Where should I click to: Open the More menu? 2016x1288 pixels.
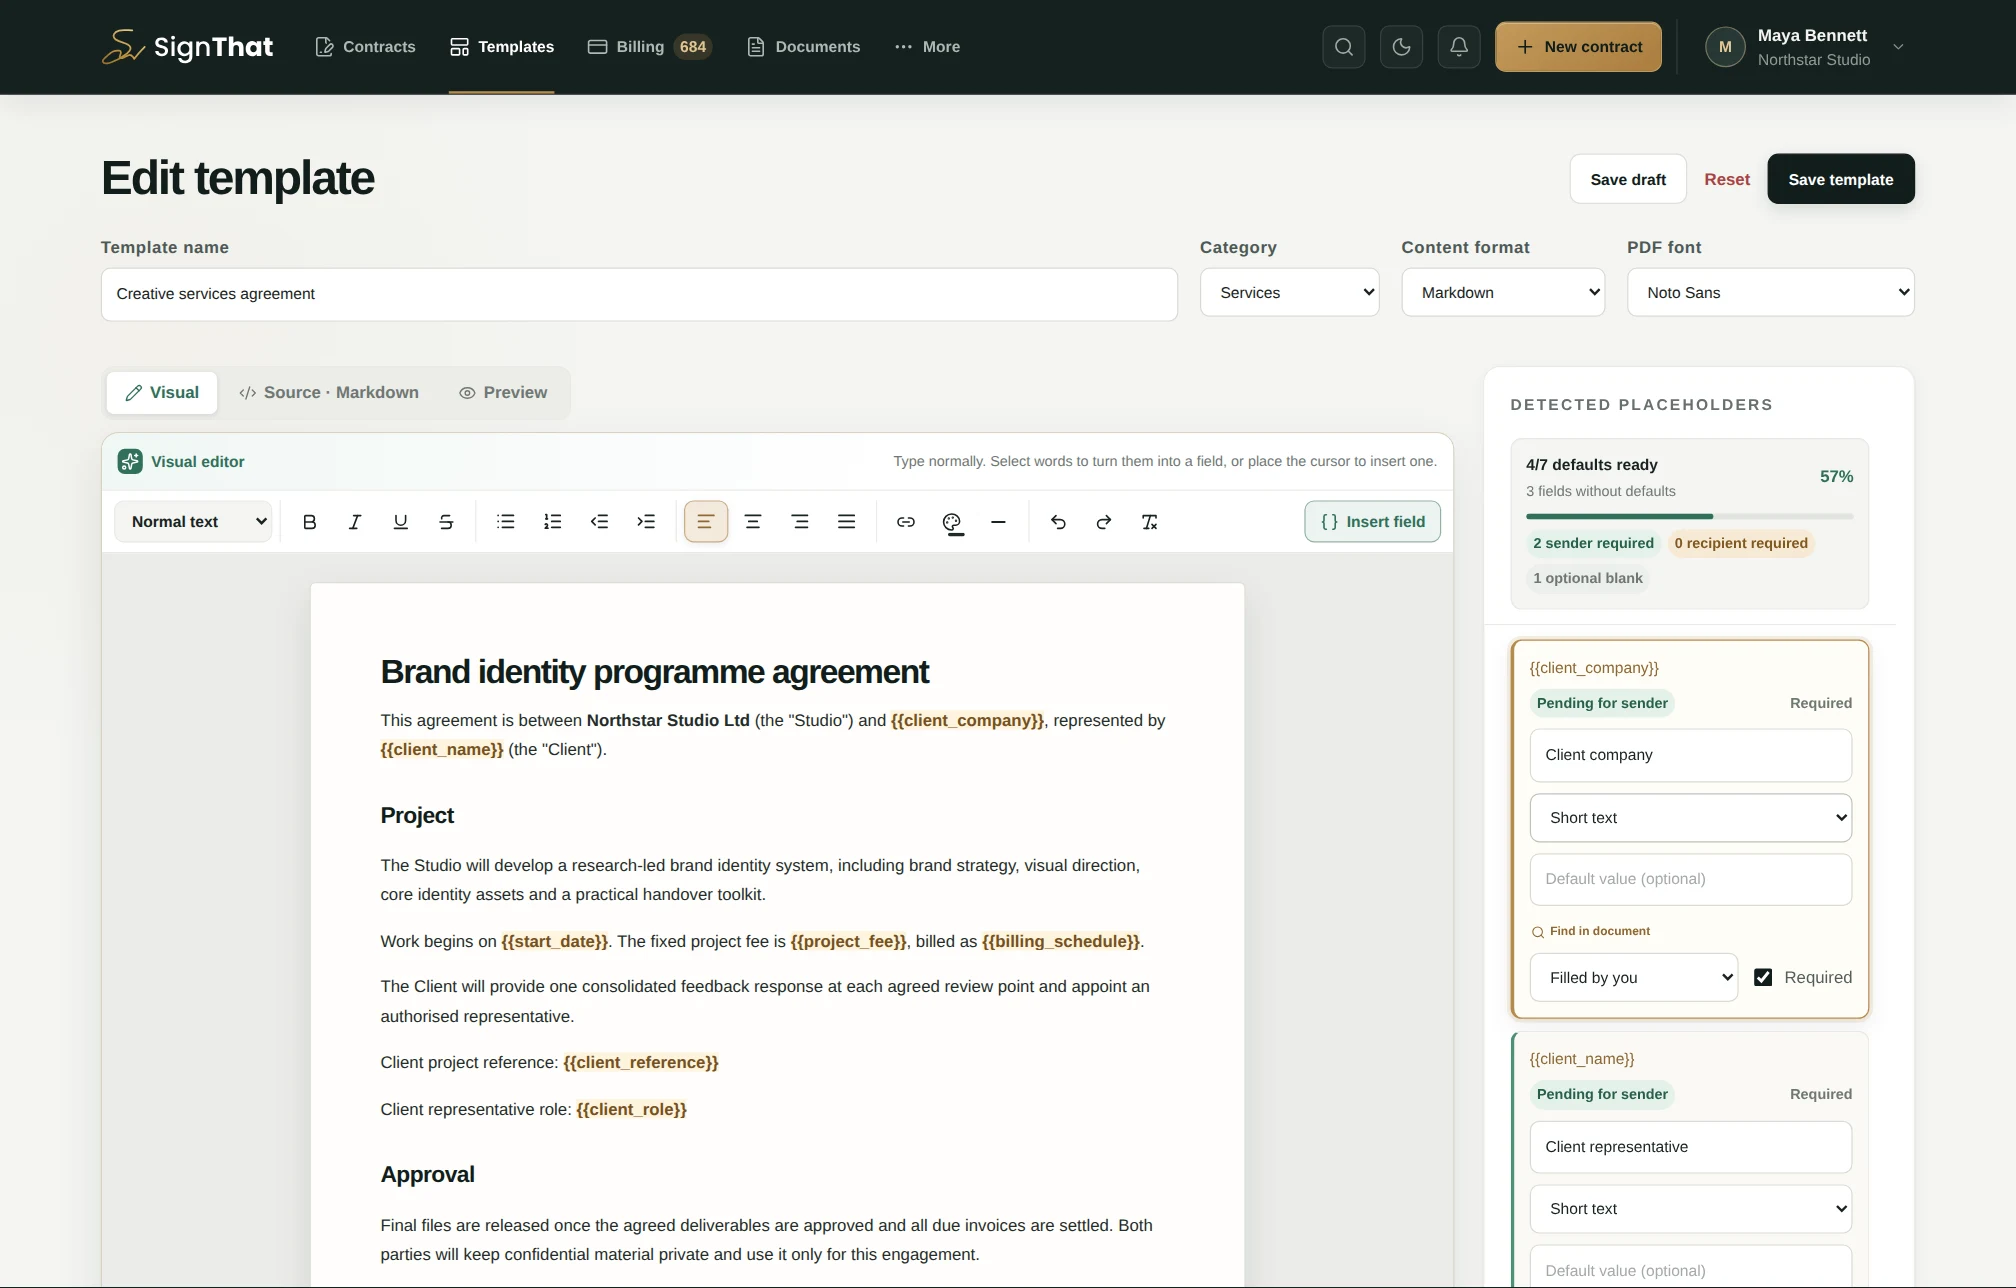pos(927,47)
